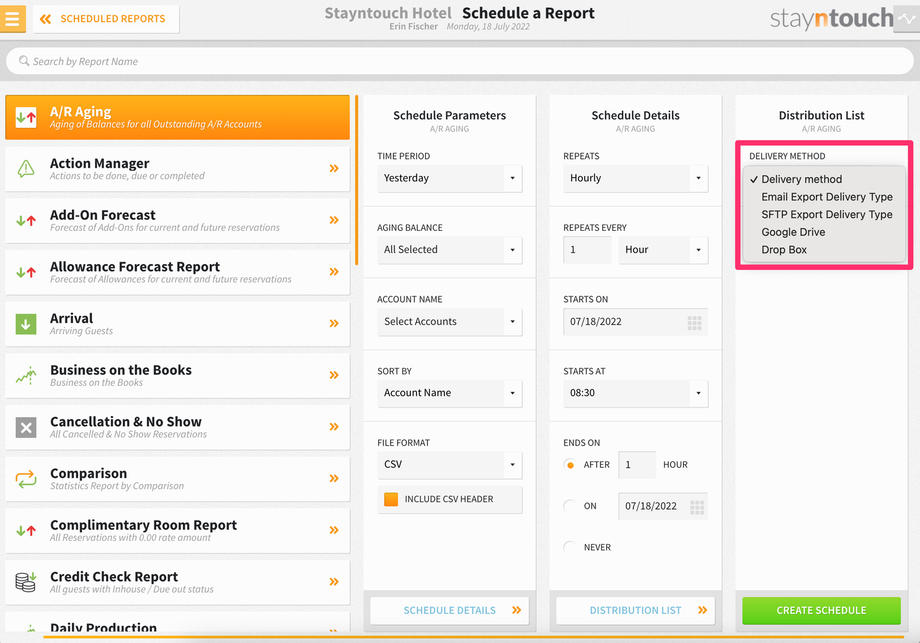Click the chevrons on Schedule Details button

pos(516,610)
